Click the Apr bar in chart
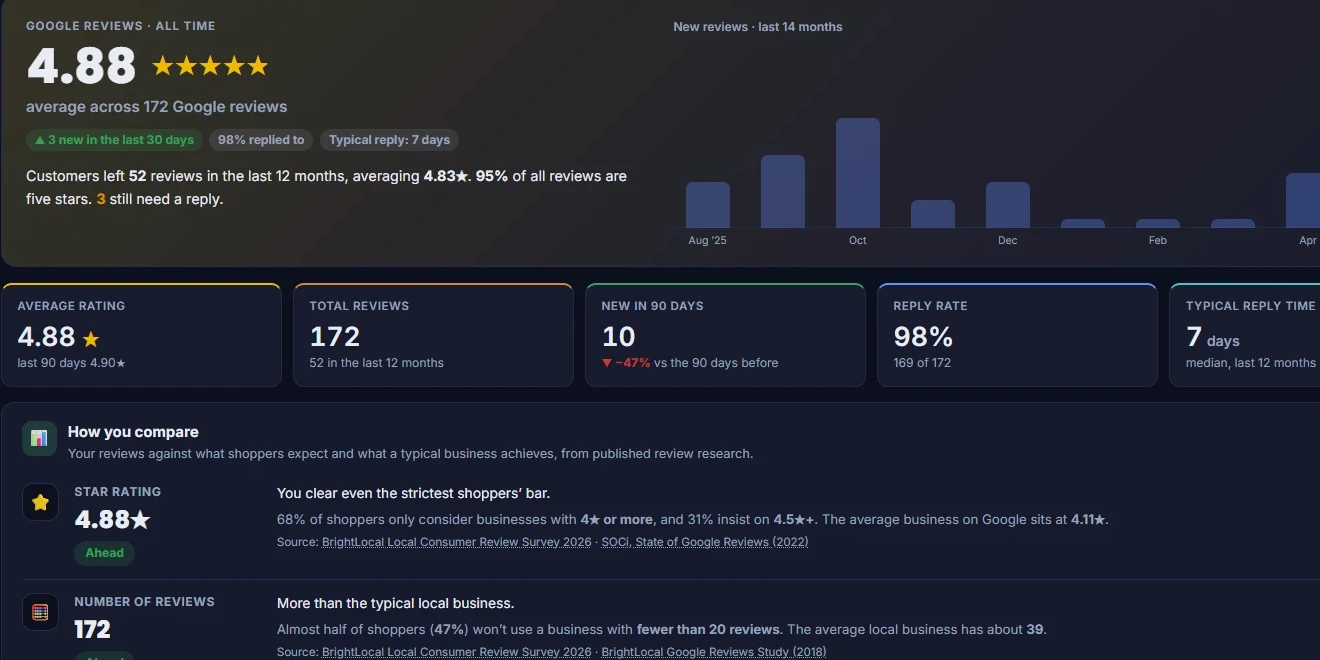The height and width of the screenshot is (660, 1320). (x=1303, y=200)
